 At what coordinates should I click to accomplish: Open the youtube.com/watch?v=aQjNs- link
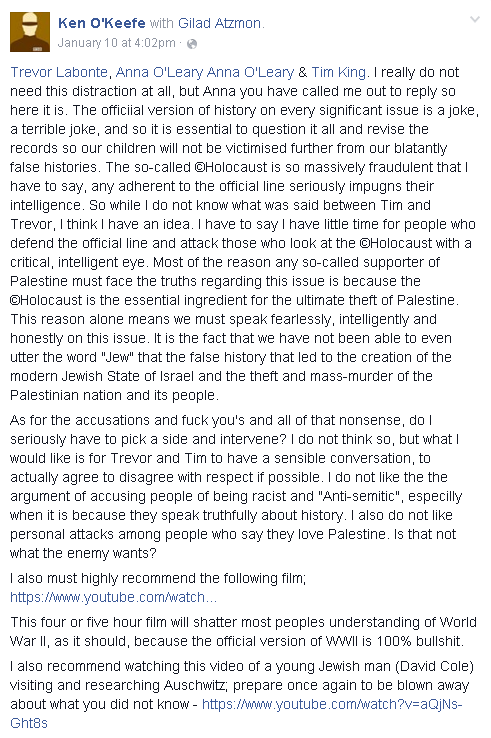click(x=332, y=704)
